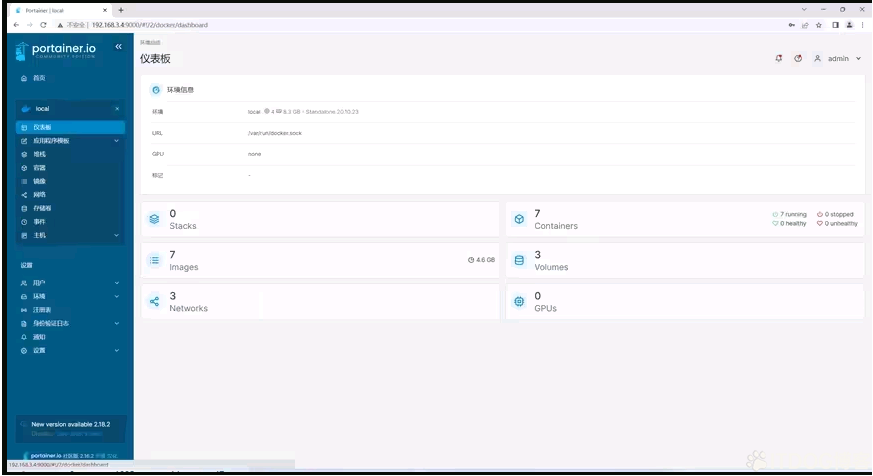873x476 pixels.
Task: Open the Stacks card
Action: point(320,219)
